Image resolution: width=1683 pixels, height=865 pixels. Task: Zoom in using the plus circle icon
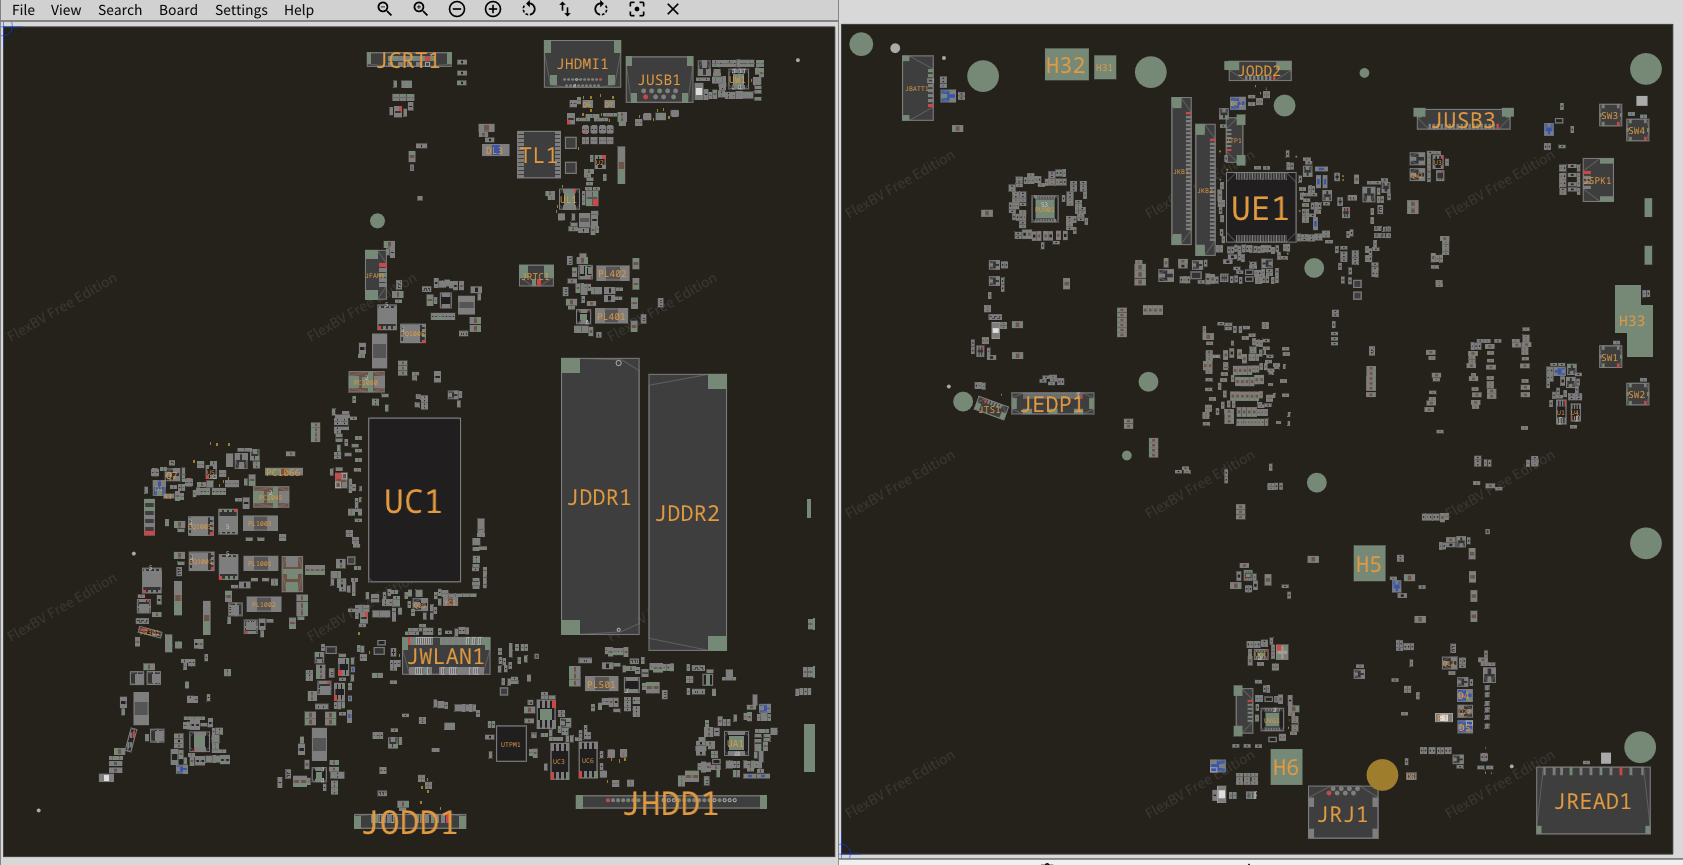click(x=493, y=9)
